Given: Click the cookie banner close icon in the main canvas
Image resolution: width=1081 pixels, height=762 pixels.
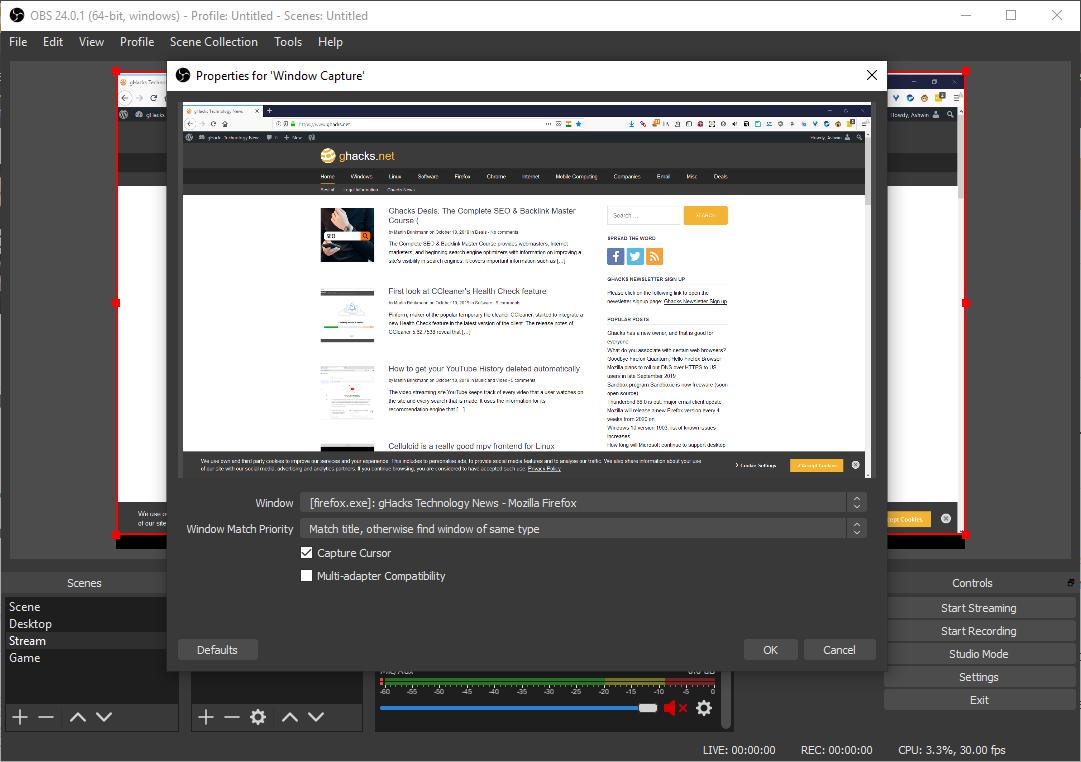Looking at the screenshot, I should point(946,519).
